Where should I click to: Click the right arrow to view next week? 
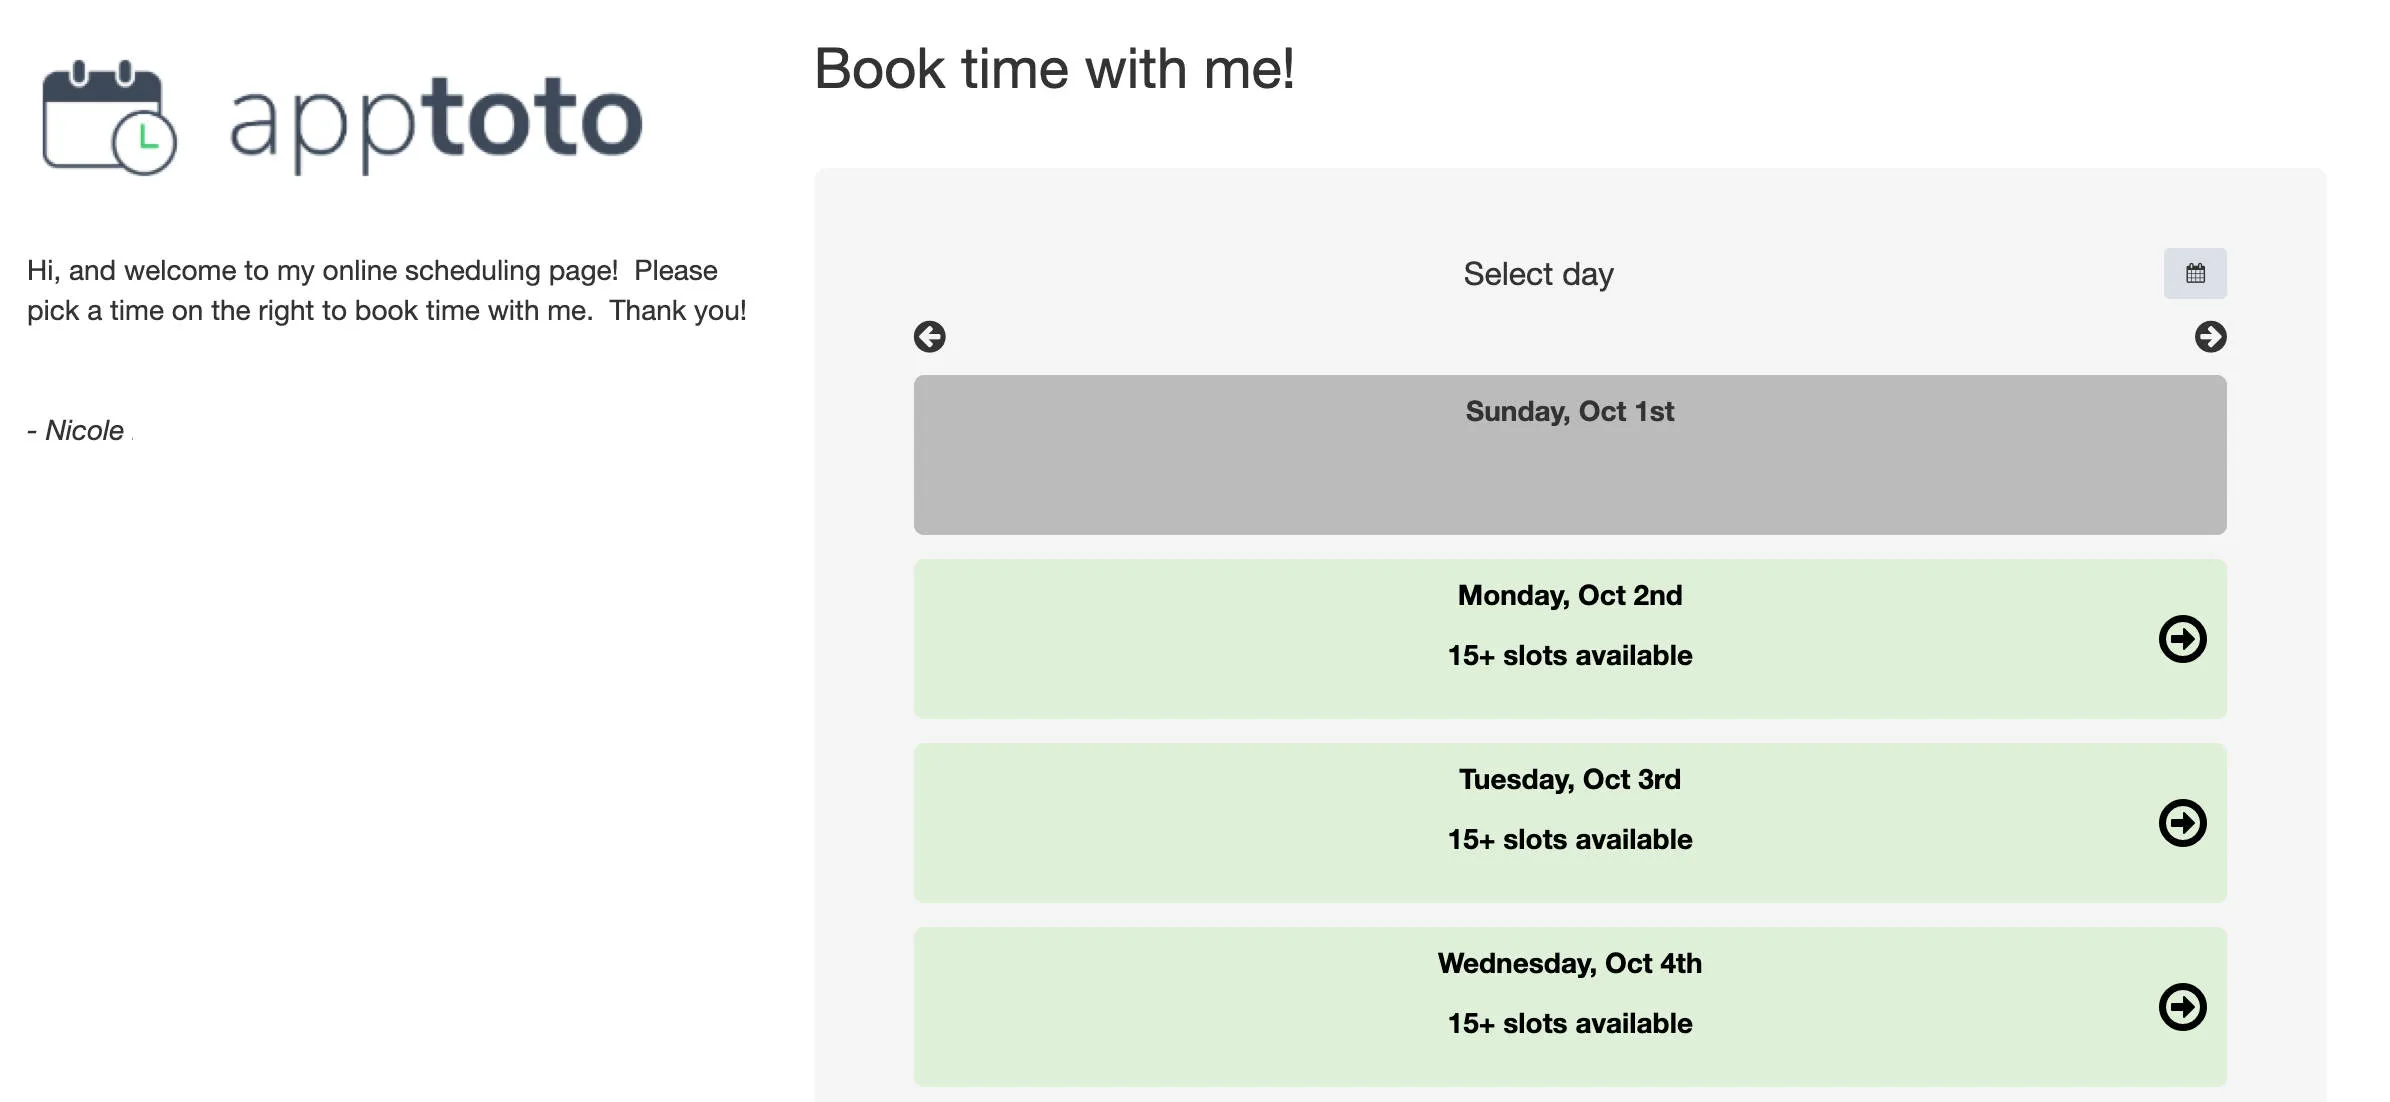2211,337
